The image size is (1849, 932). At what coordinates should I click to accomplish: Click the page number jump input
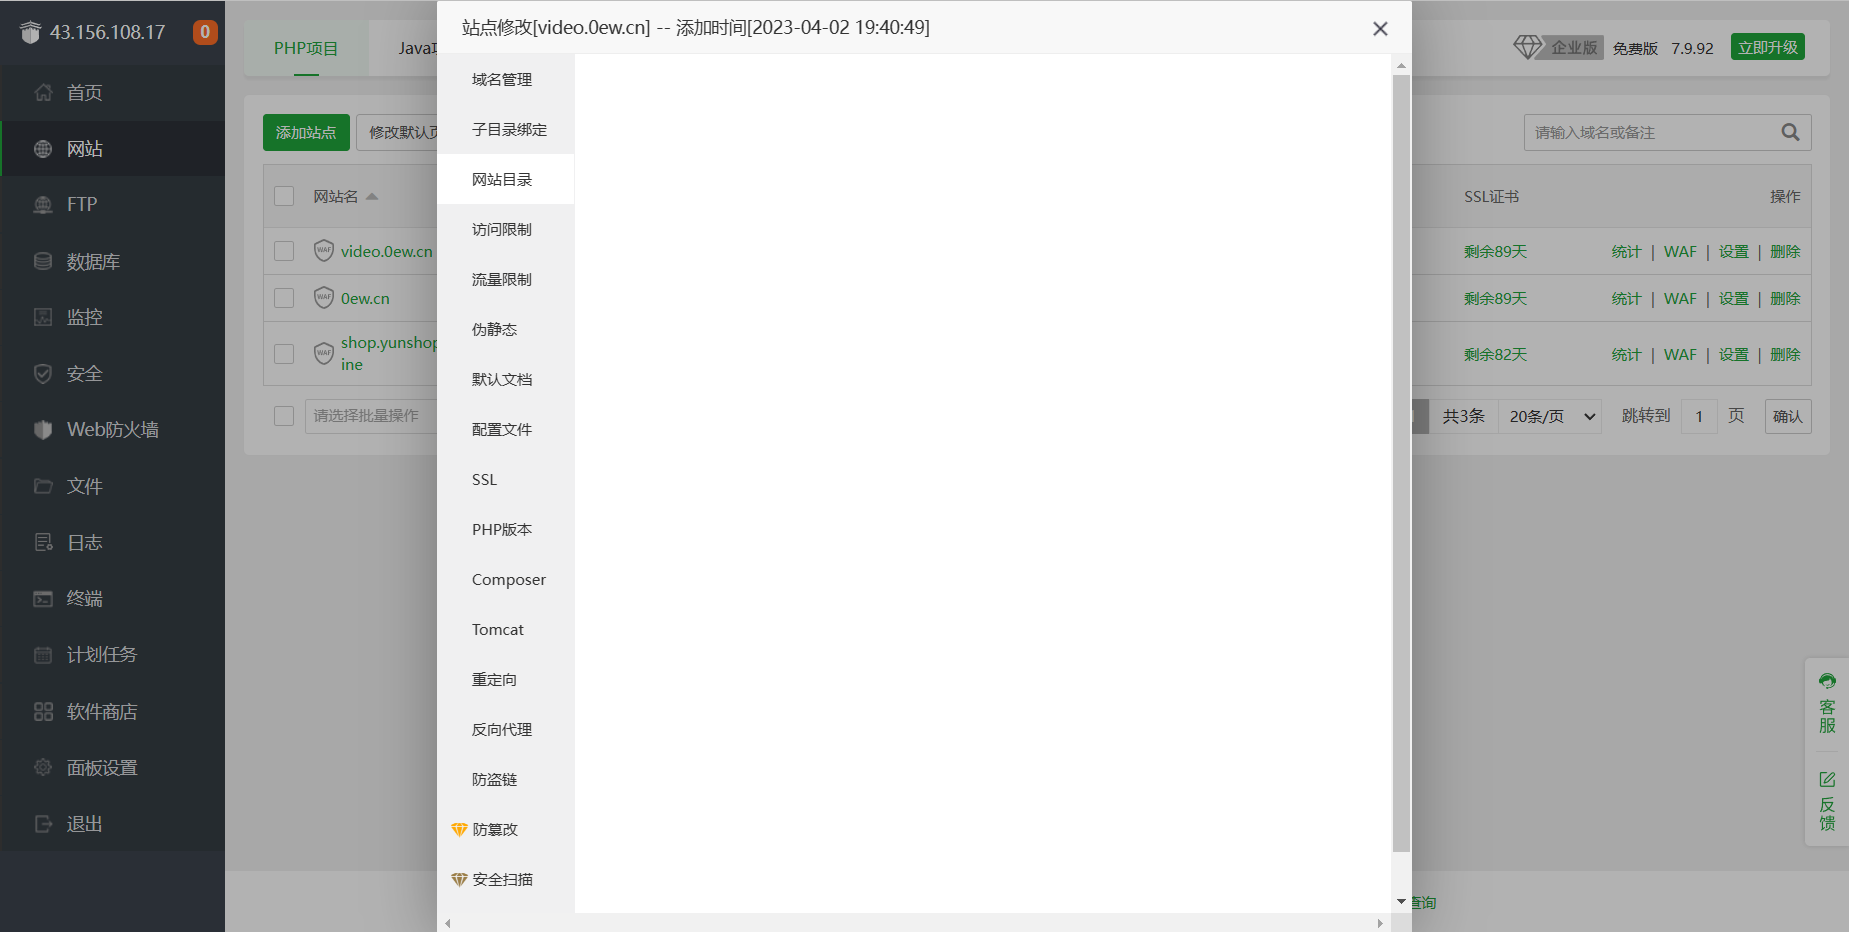tap(1699, 416)
